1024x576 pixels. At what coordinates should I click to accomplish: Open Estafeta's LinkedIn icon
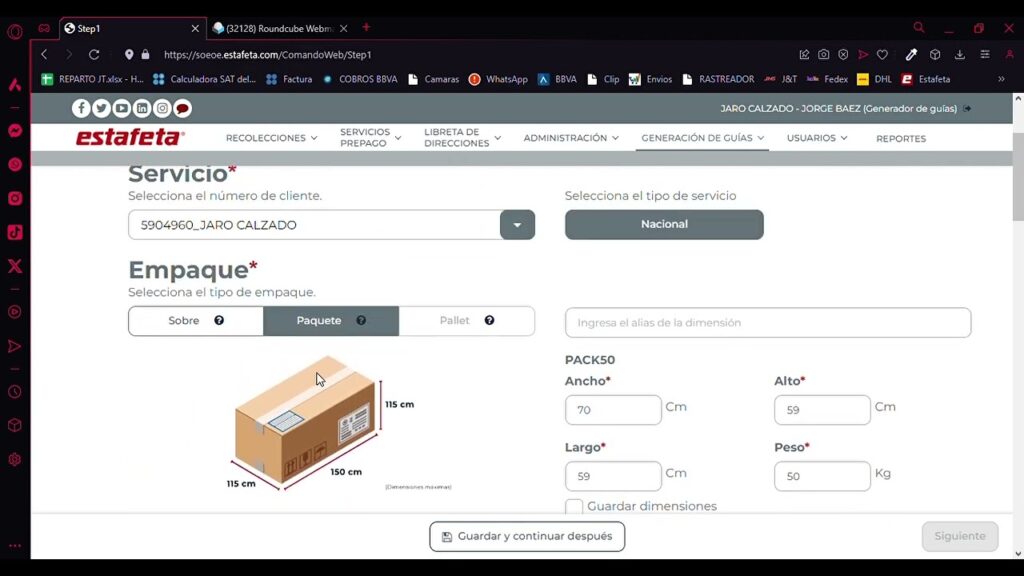(x=142, y=108)
